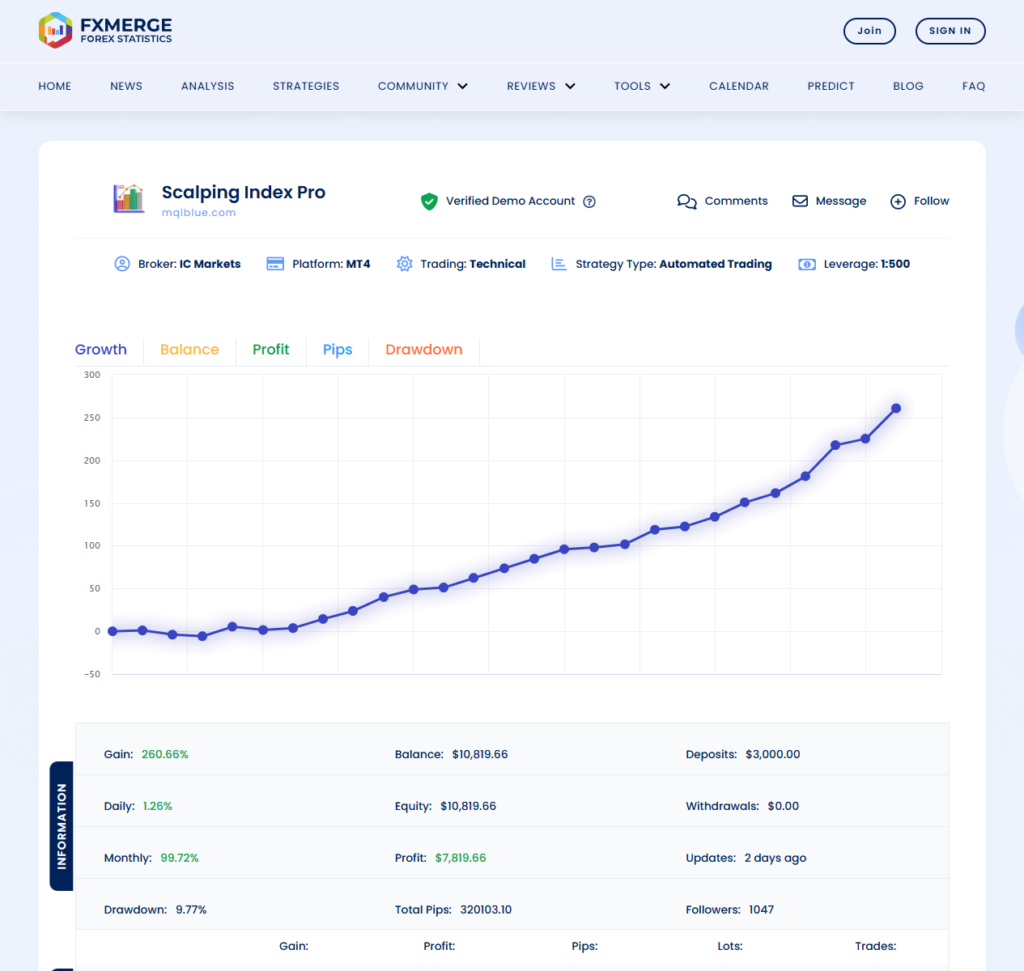Click the Withdrawals value $0.00

pos(783,806)
